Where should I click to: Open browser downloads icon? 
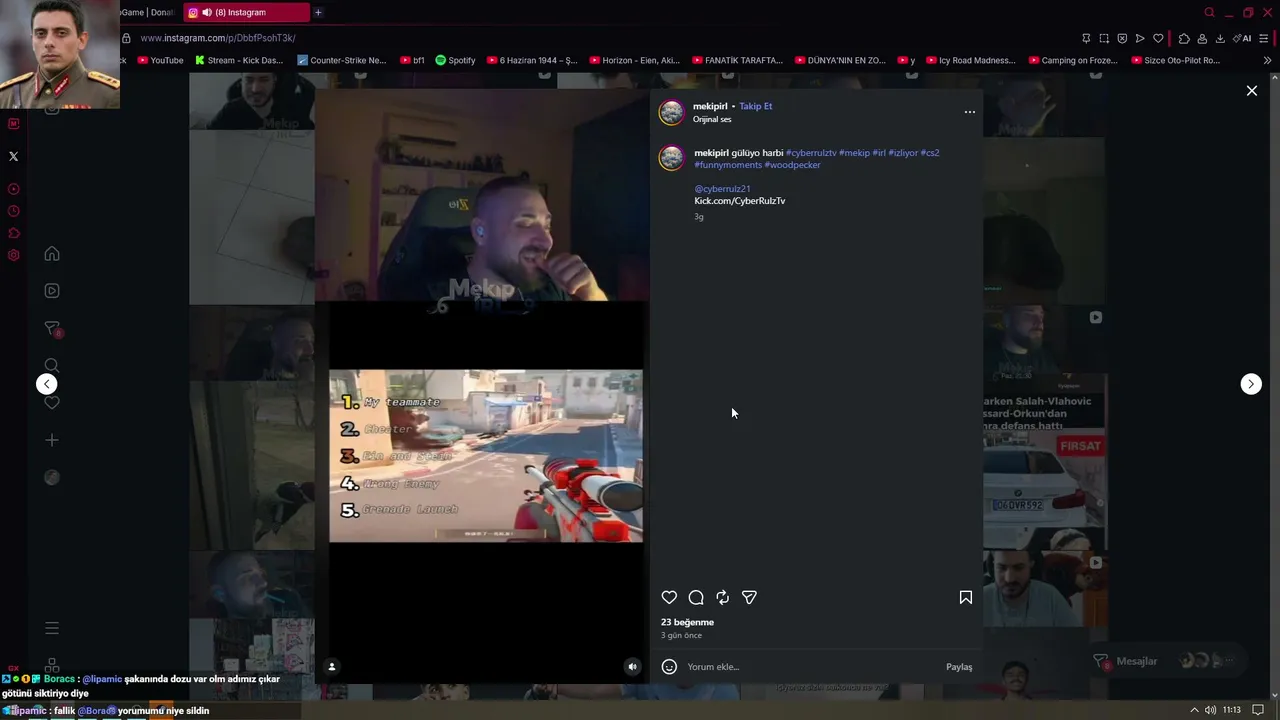(1220, 38)
